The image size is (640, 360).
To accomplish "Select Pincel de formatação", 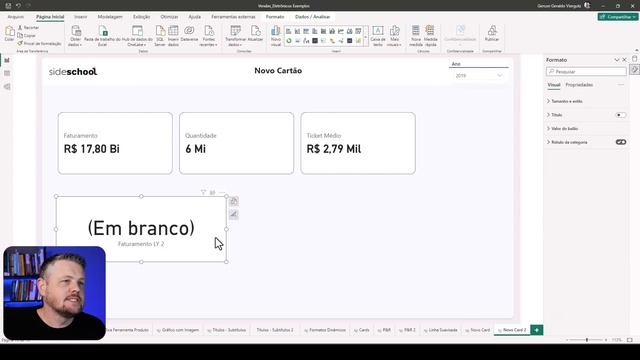I will [x=40, y=43].
